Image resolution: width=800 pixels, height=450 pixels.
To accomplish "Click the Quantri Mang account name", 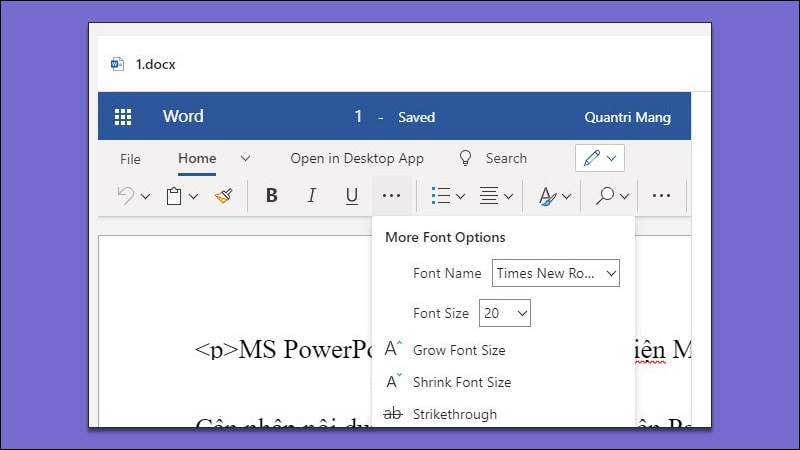I will pyautogui.click(x=628, y=117).
